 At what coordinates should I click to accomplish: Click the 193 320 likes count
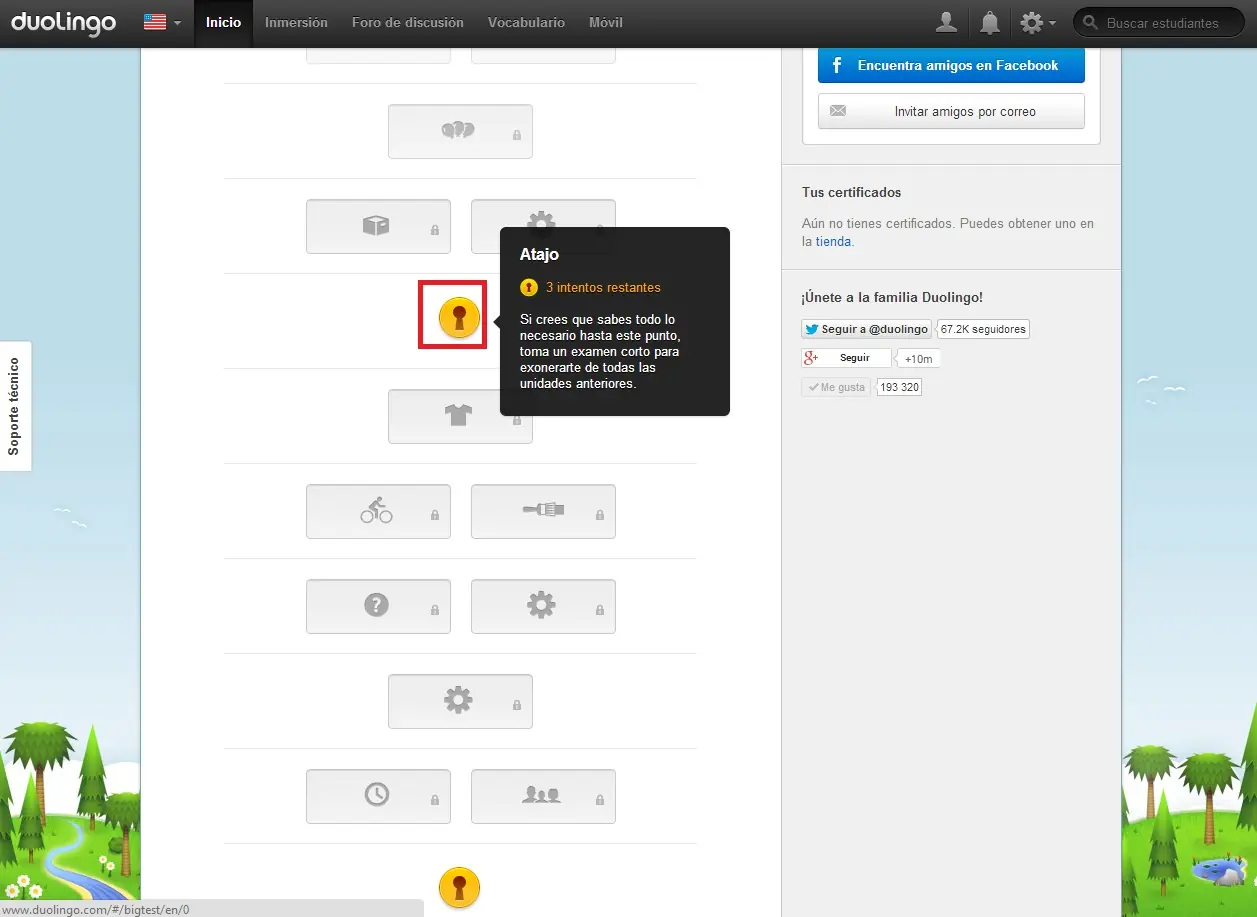[x=899, y=387]
